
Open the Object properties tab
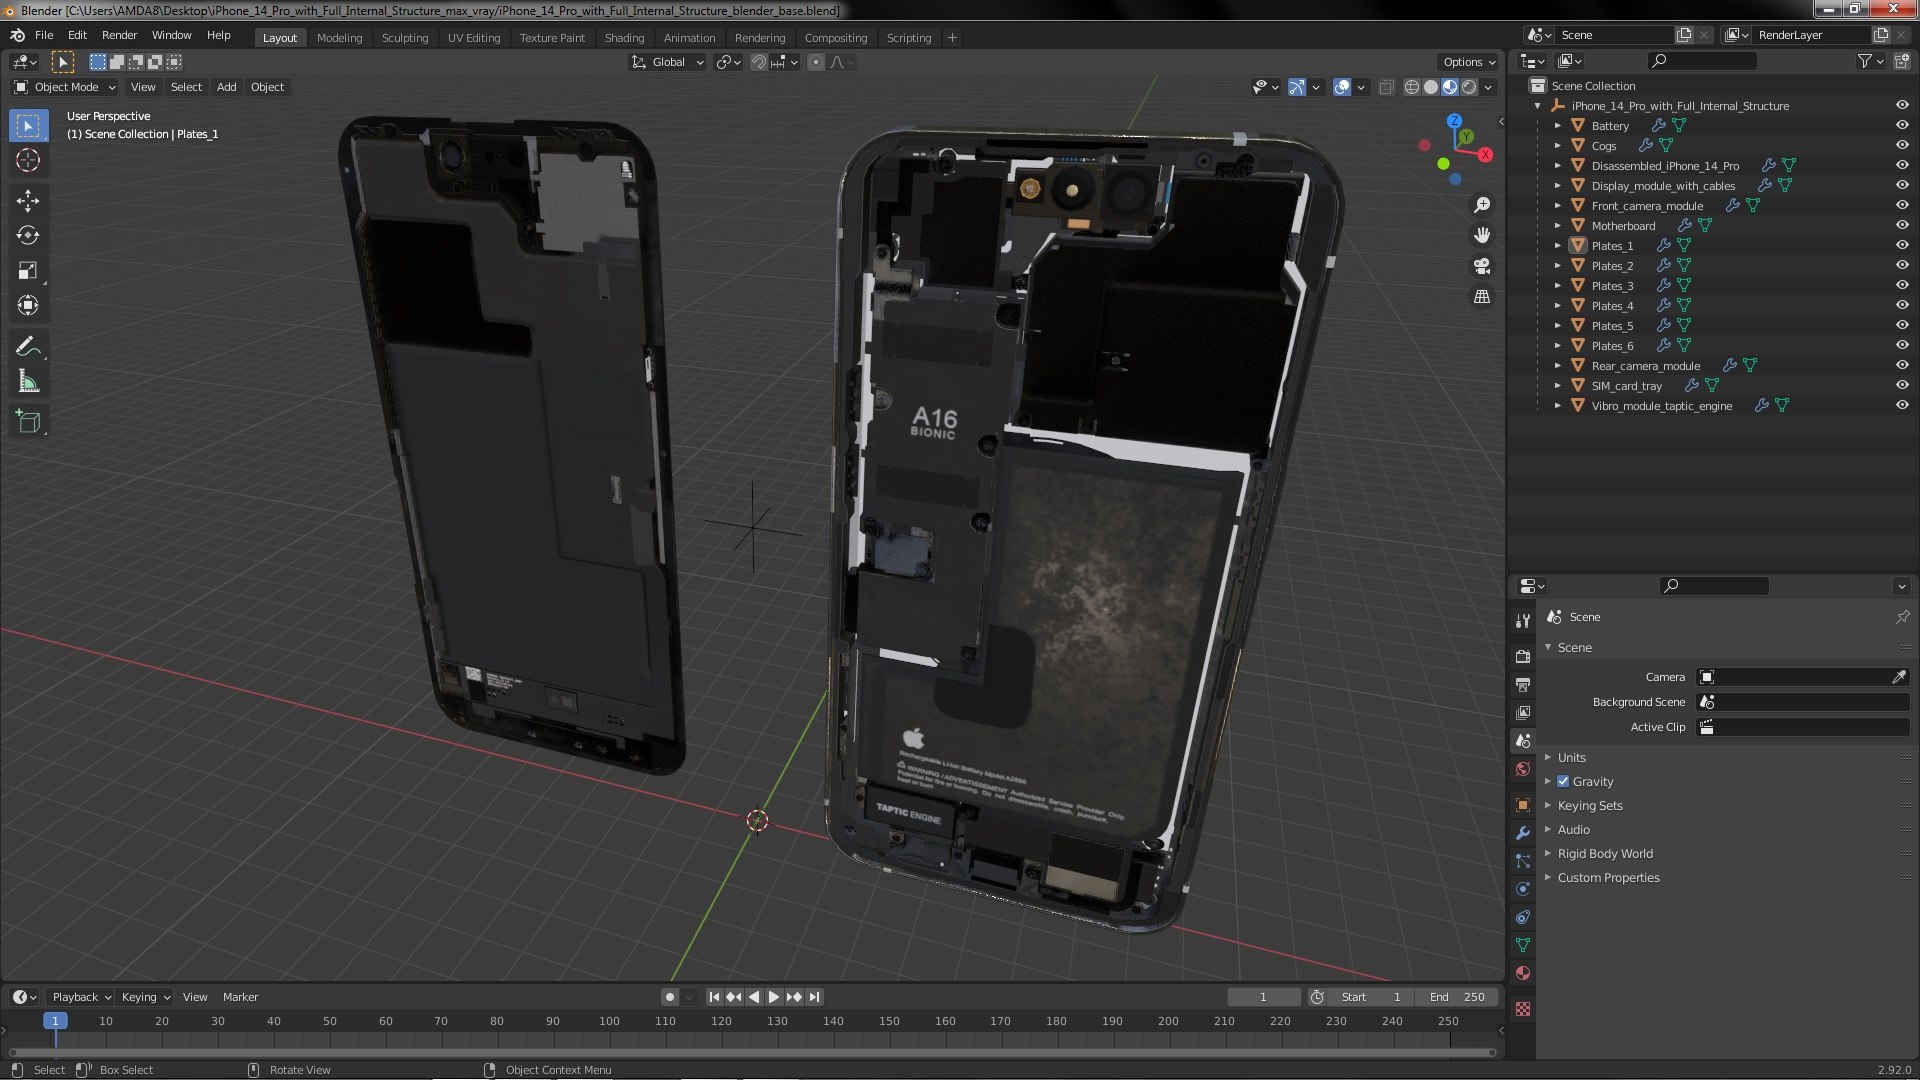click(x=1523, y=805)
